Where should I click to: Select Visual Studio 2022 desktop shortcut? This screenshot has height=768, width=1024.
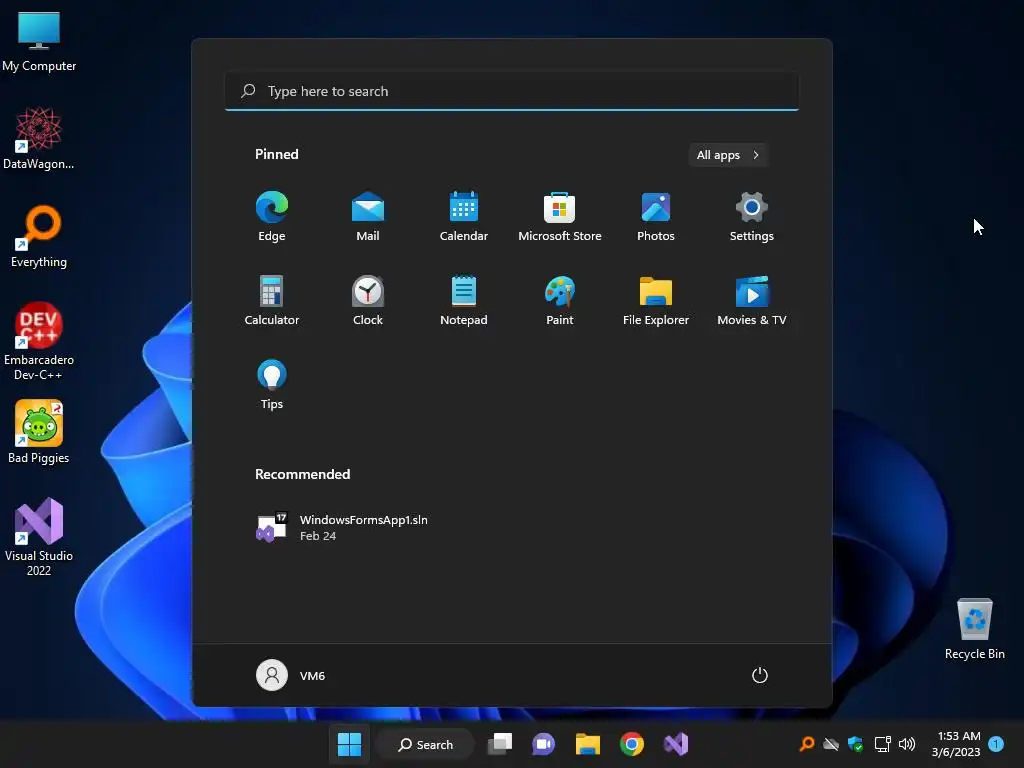(x=39, y=537)
